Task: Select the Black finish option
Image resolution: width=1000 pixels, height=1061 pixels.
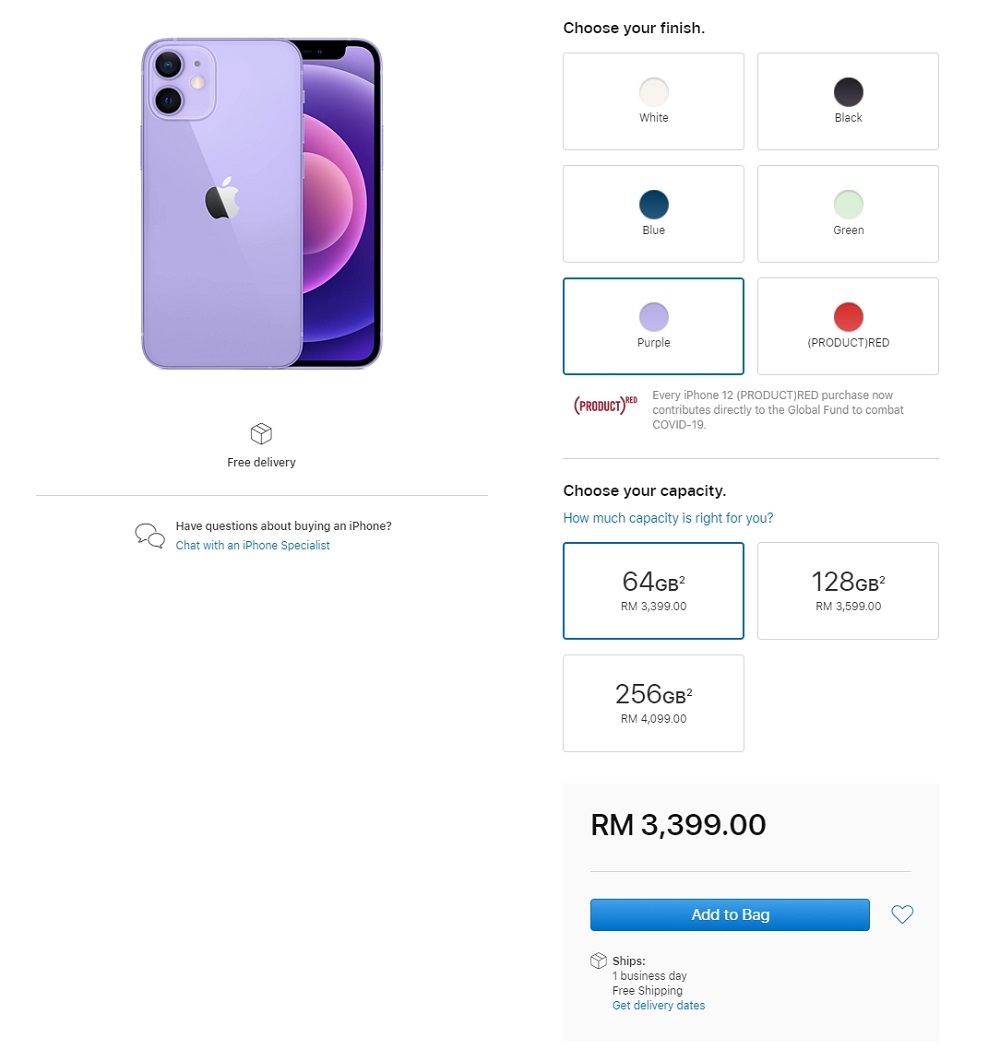Action: [x=847, y=101]
